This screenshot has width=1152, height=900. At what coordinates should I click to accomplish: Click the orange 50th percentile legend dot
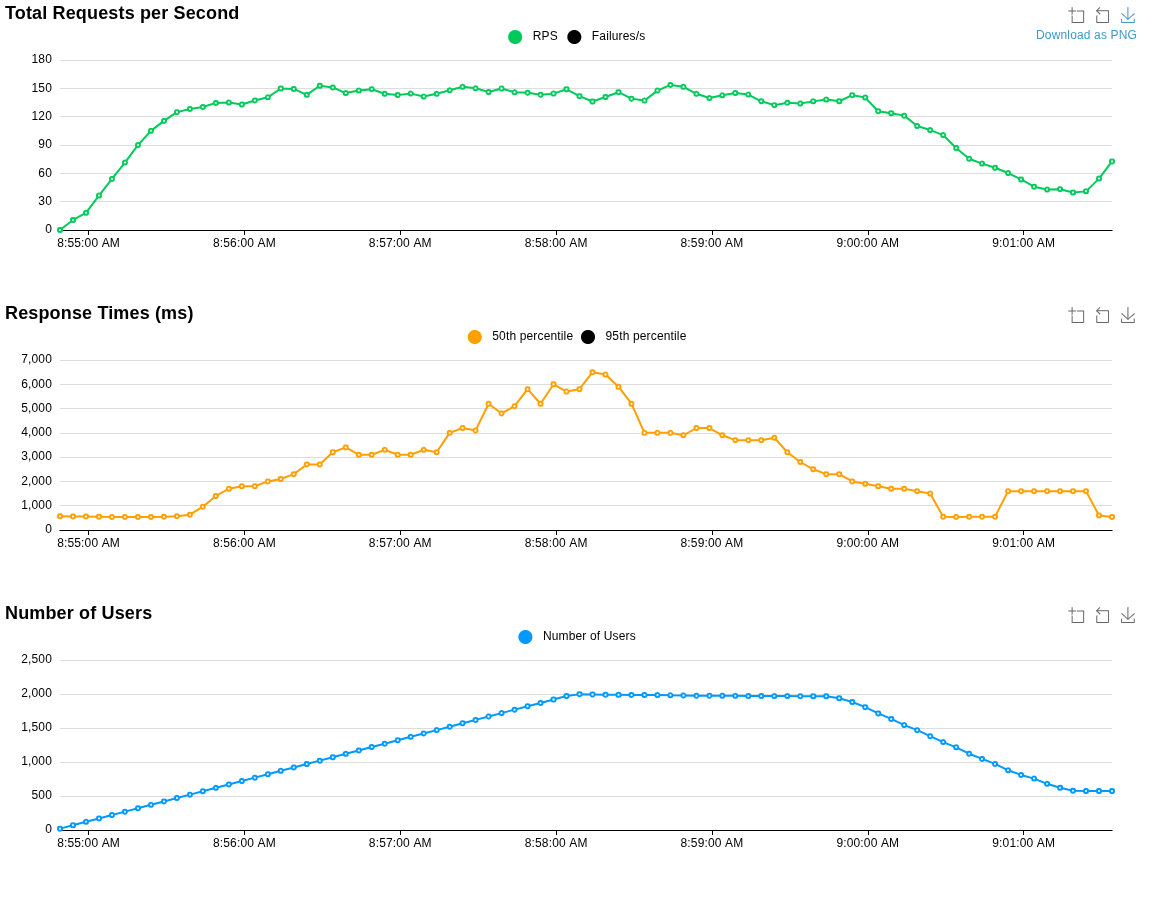tap(475, 337)
